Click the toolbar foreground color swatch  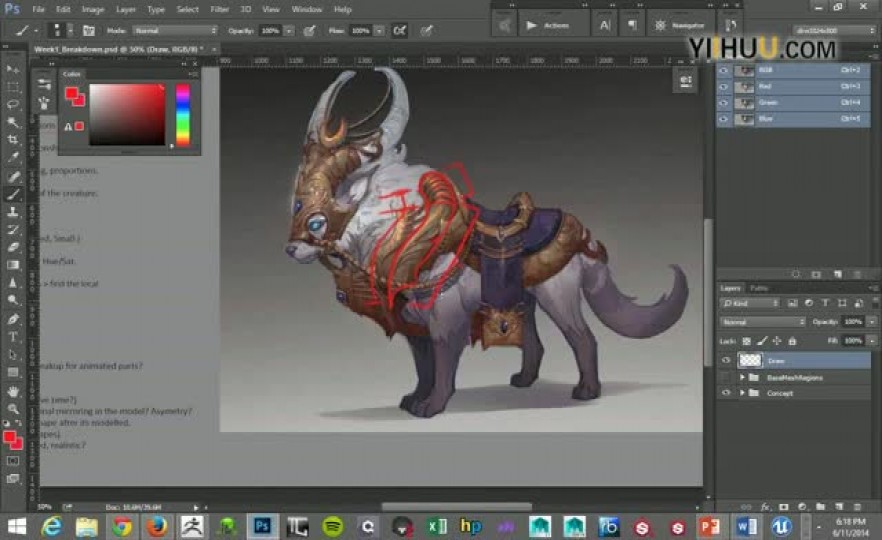[10, 437]
